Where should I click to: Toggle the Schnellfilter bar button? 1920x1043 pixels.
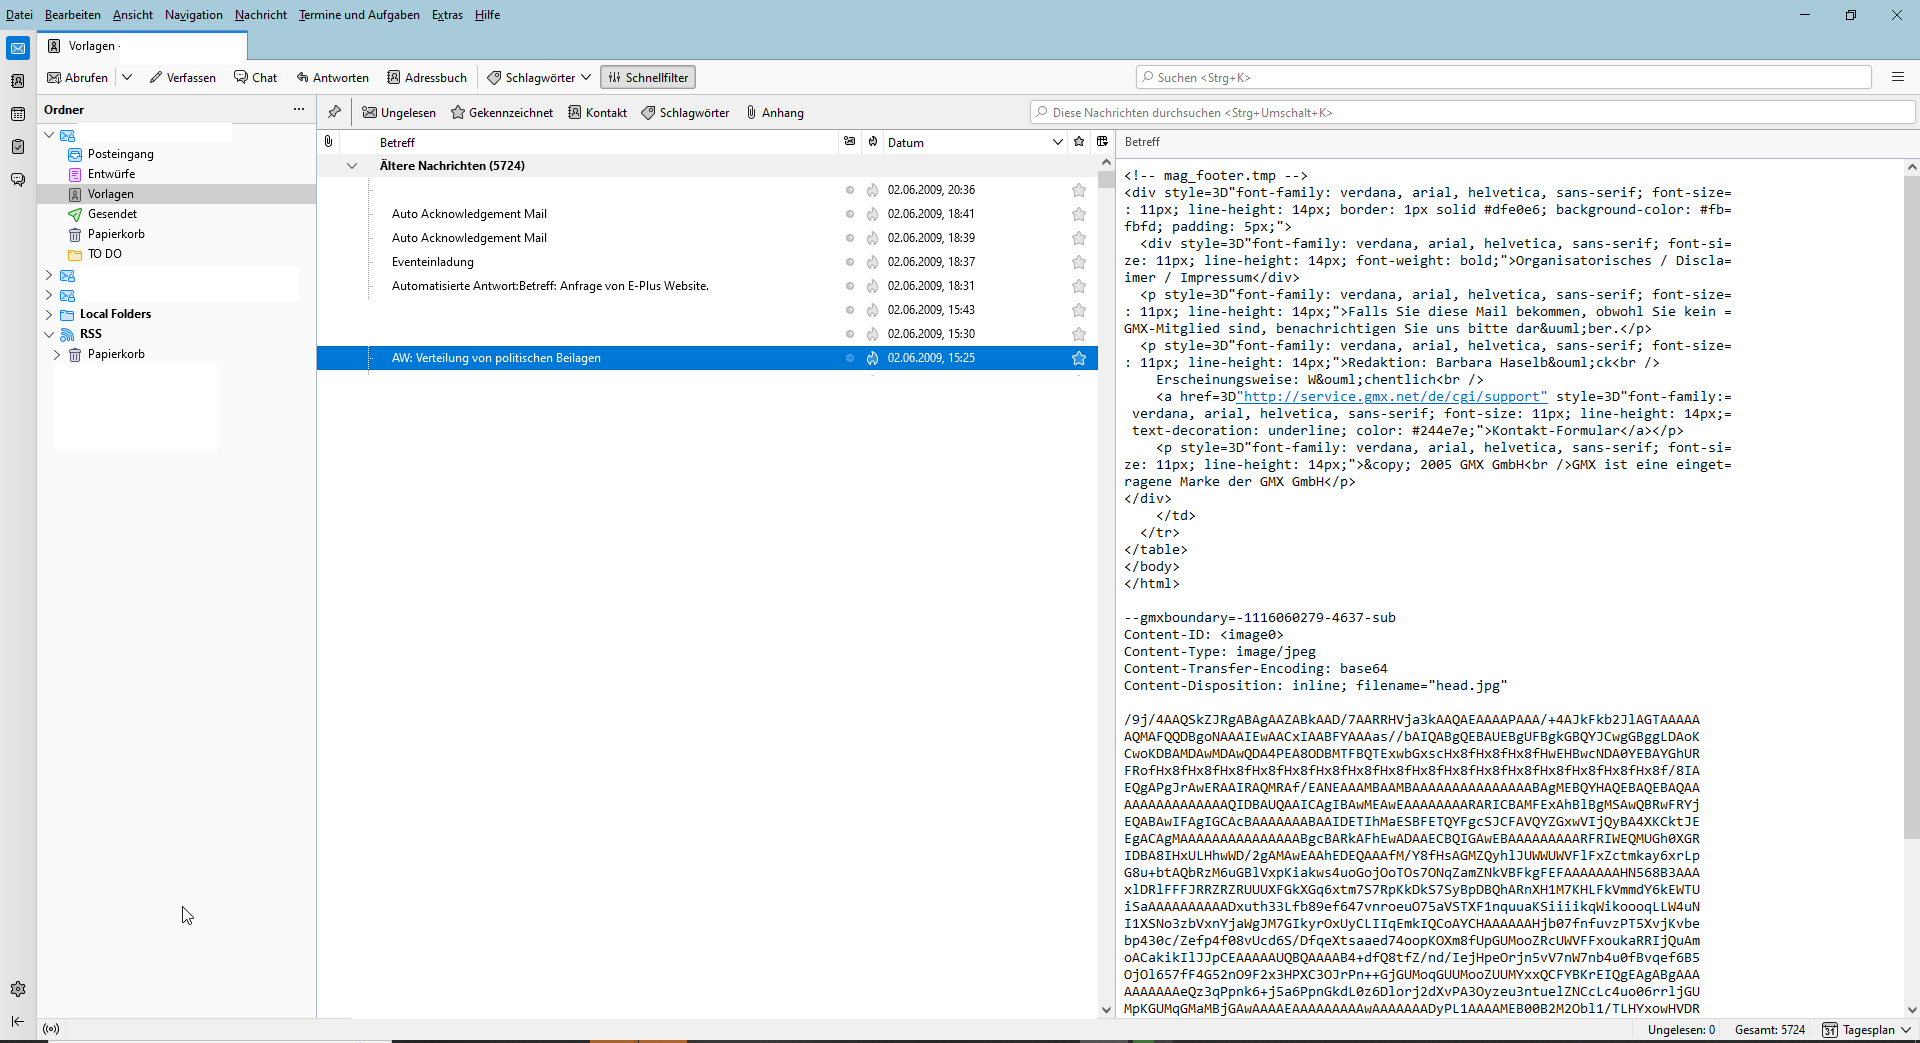(x=648, y=77)
